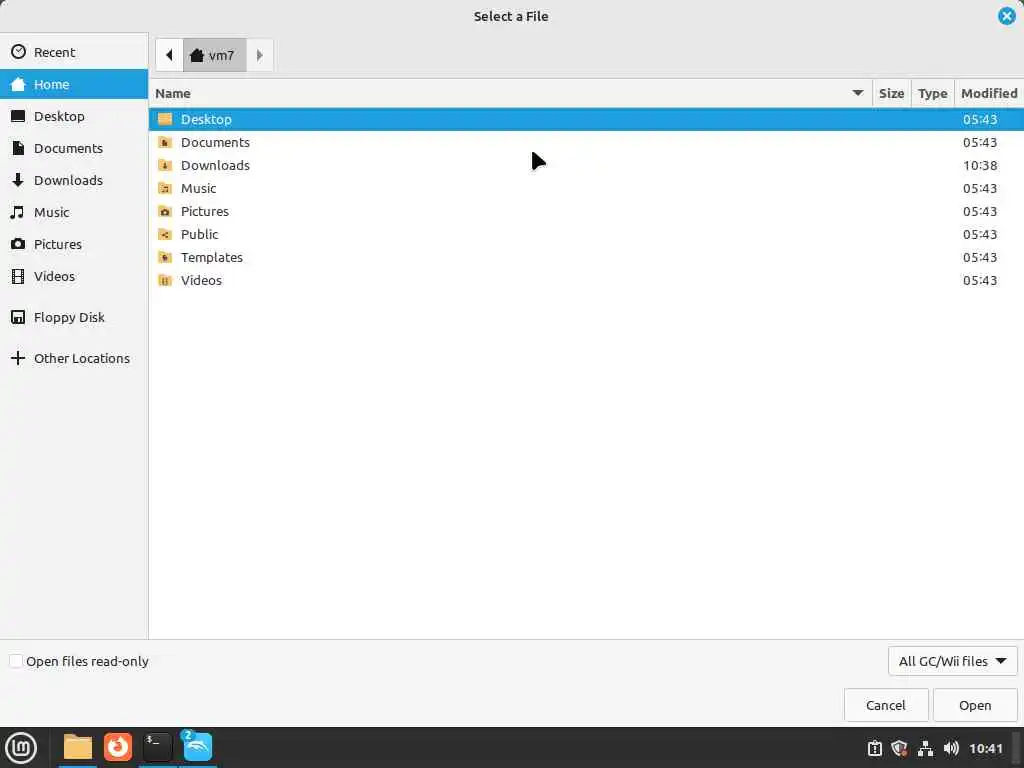This screenshot has height=768, width=1024.
Task: Click the back path arrow button
Action: coord(169,56)
